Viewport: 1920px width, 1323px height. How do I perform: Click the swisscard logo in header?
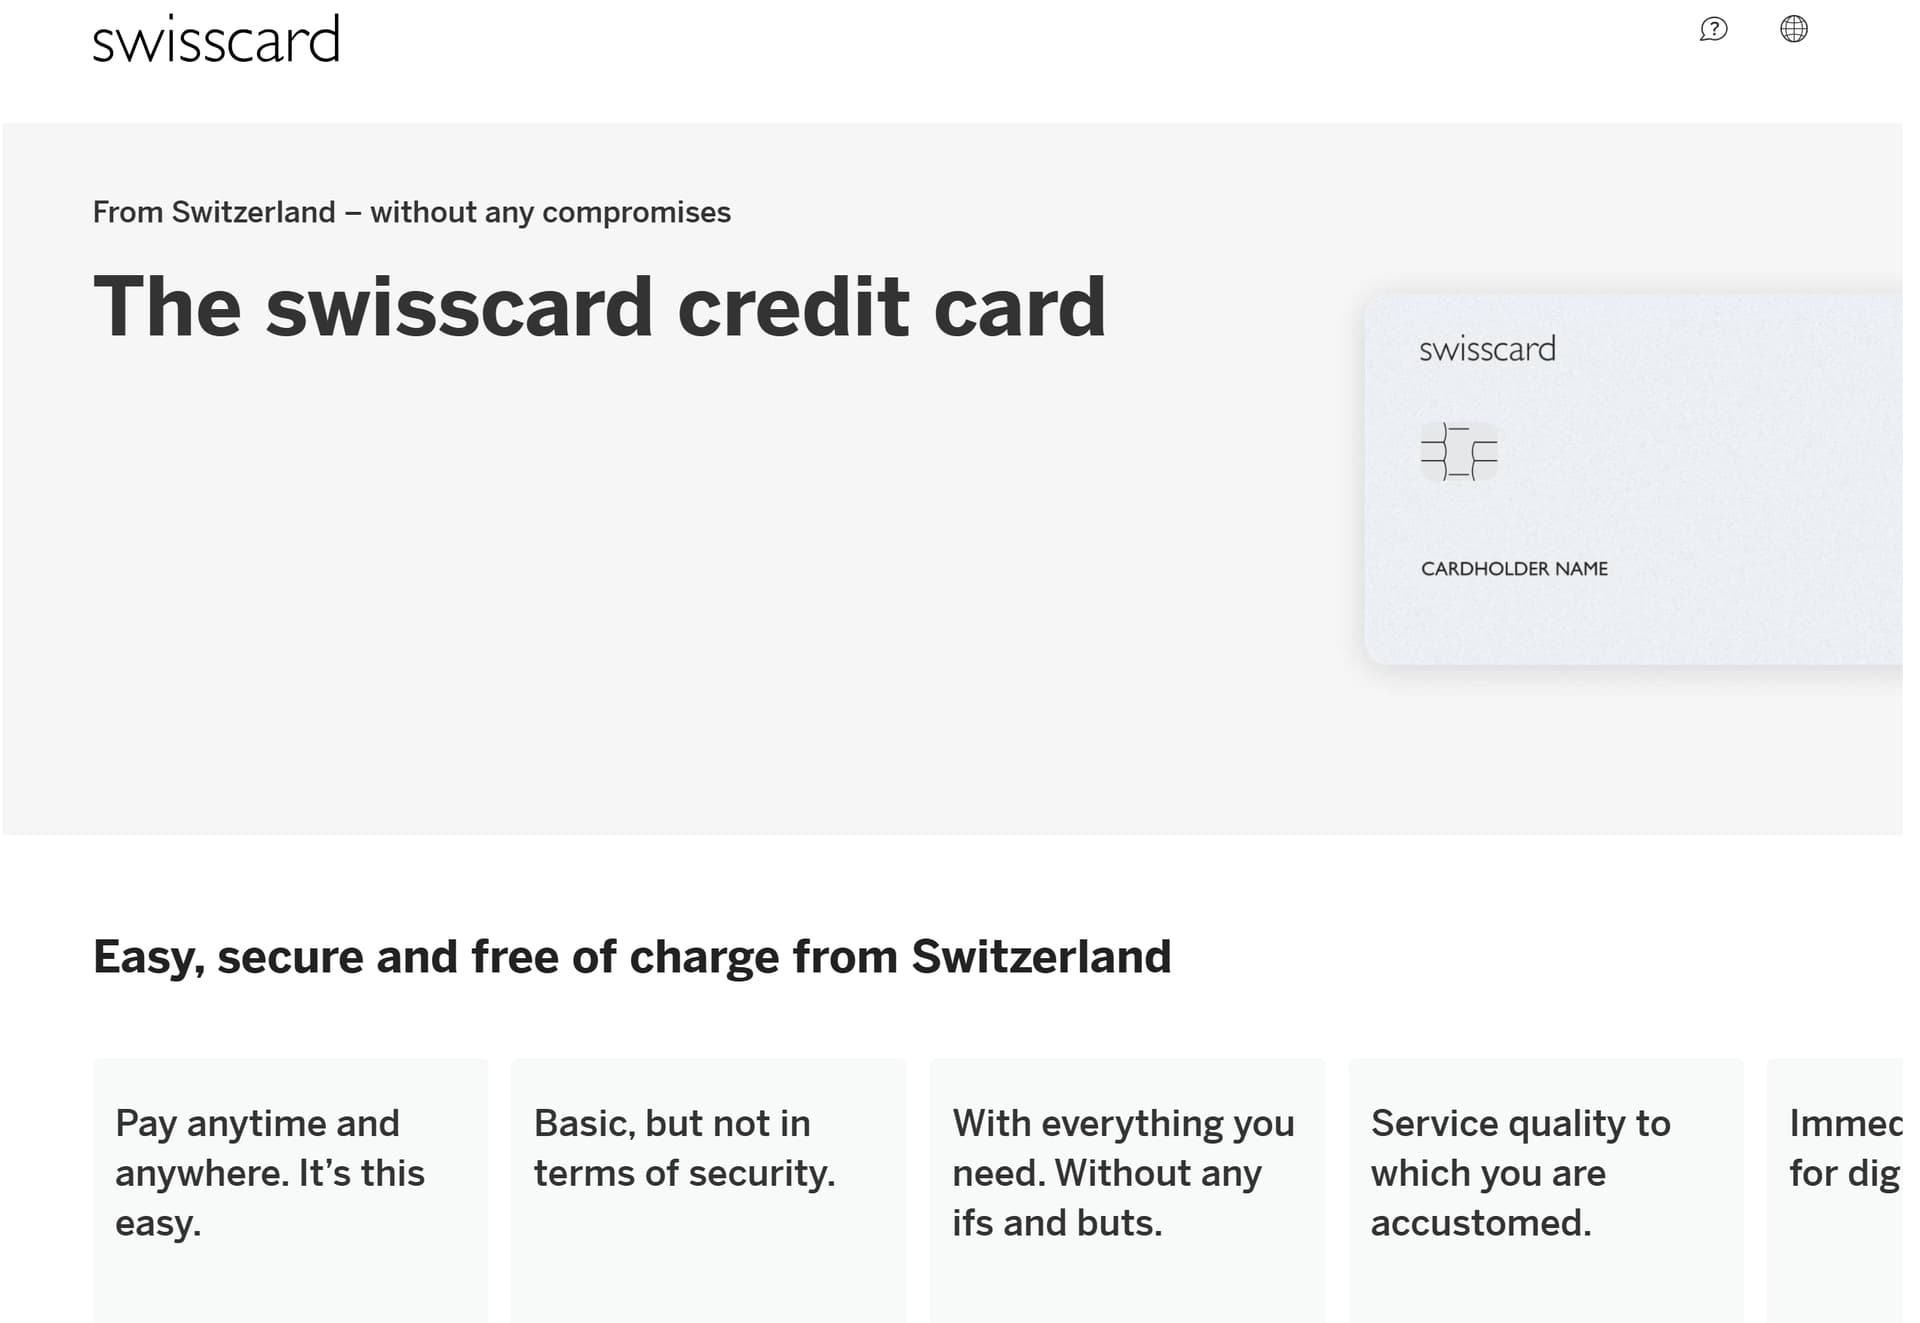[x=216, y=40]
